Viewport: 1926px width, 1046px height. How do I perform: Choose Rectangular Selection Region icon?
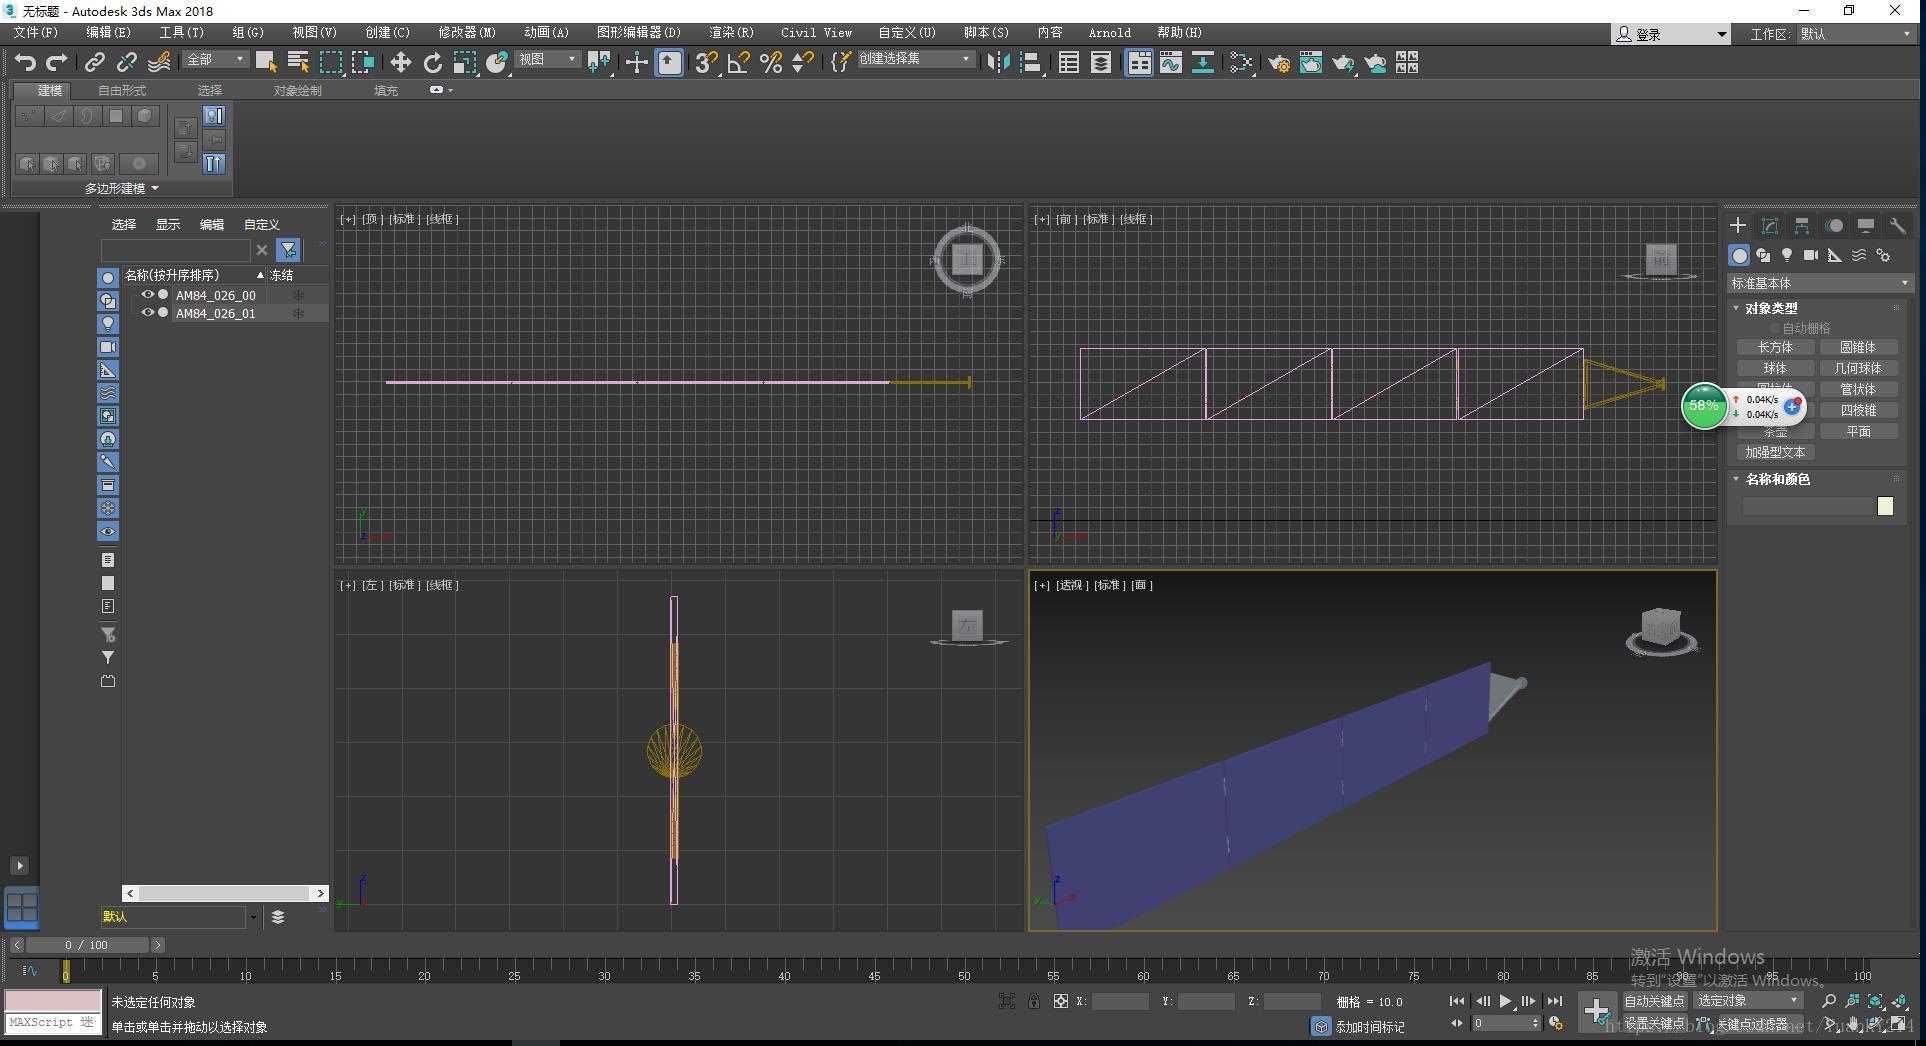(x=330, y=62)
